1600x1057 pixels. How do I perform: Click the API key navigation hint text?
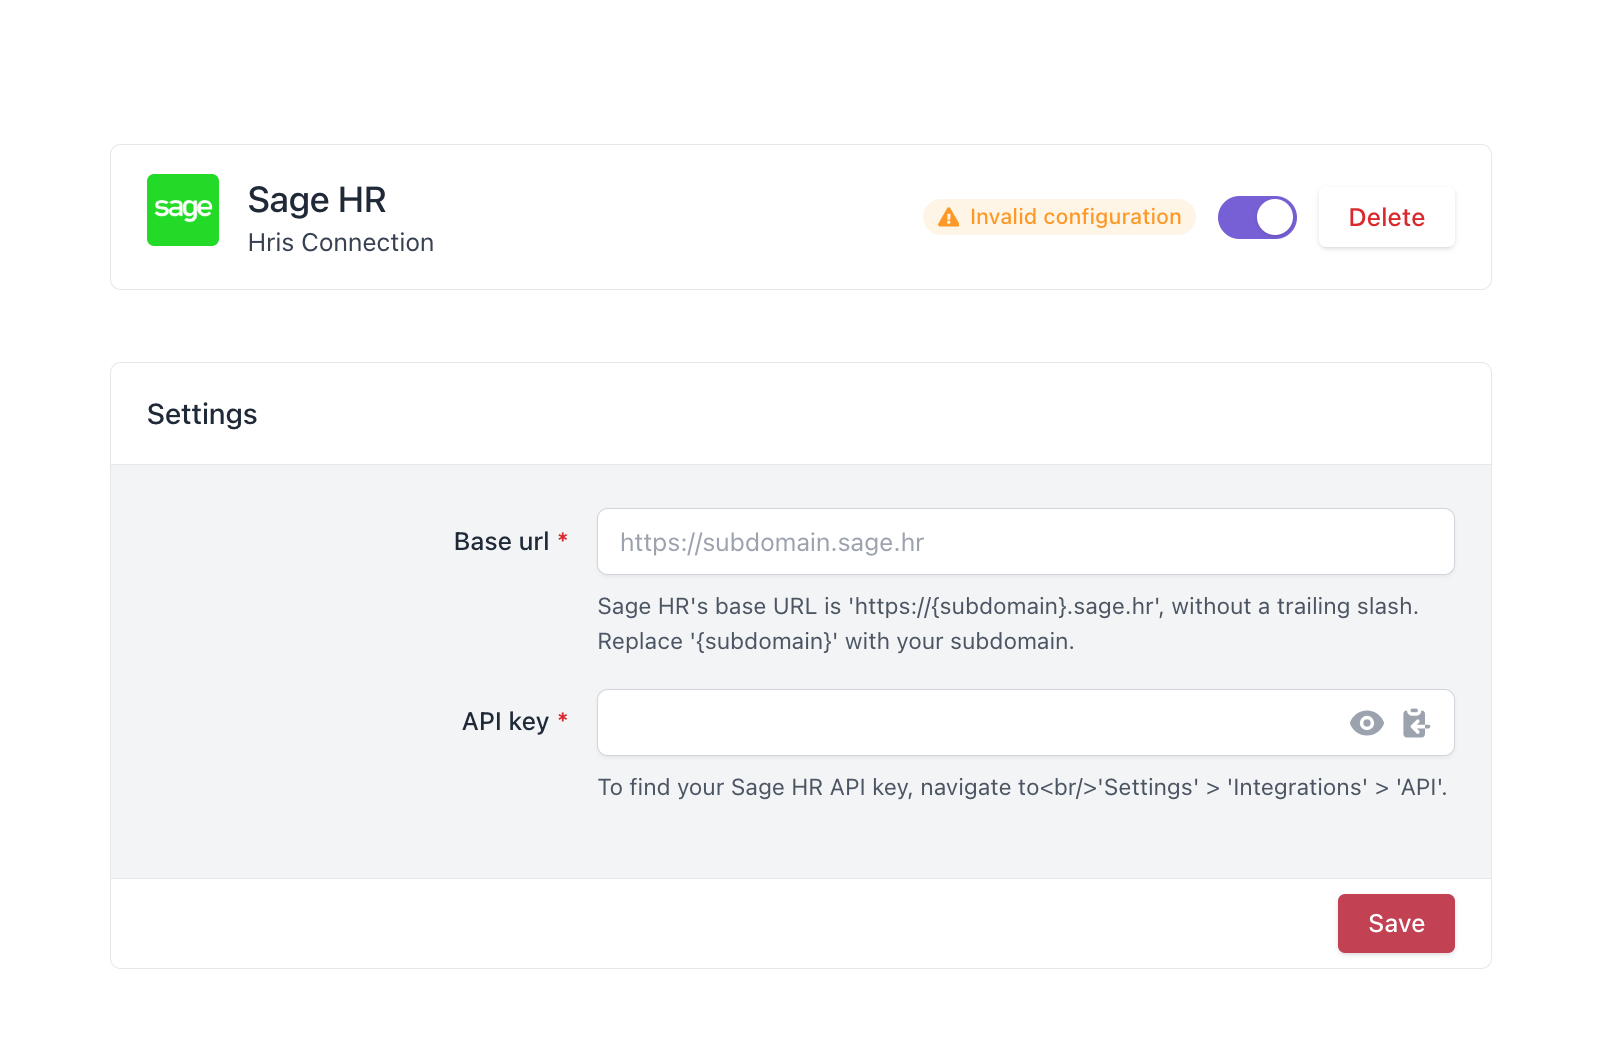point(1022,787)
